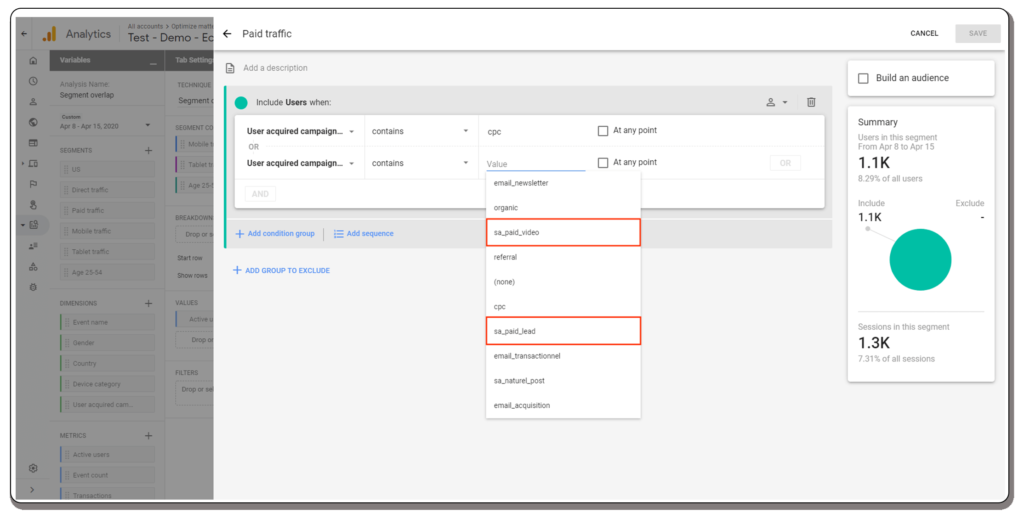
Task: Collapse the Analysis sidebar item arrow
Action: [23, 225]
